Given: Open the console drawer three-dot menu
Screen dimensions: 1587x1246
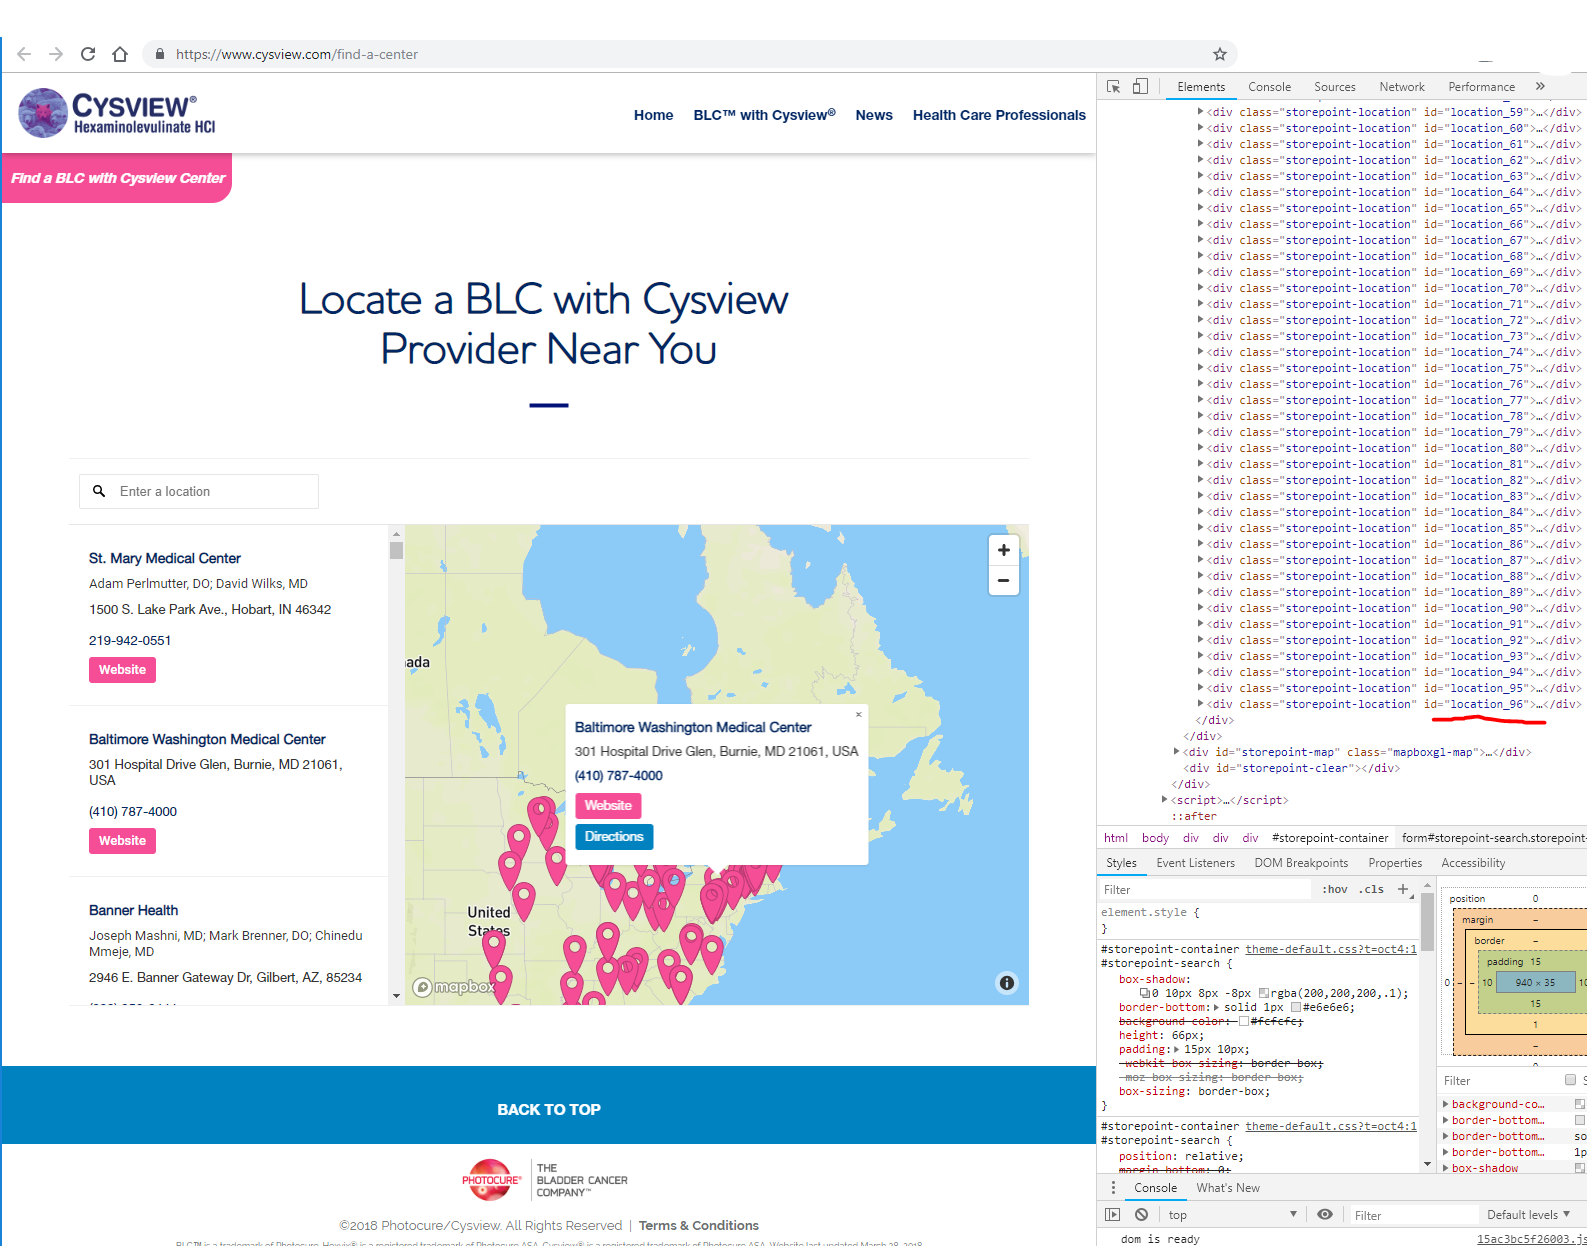Looking at the screenshot, I should pyautogui.click(x=1113, y=1188).
